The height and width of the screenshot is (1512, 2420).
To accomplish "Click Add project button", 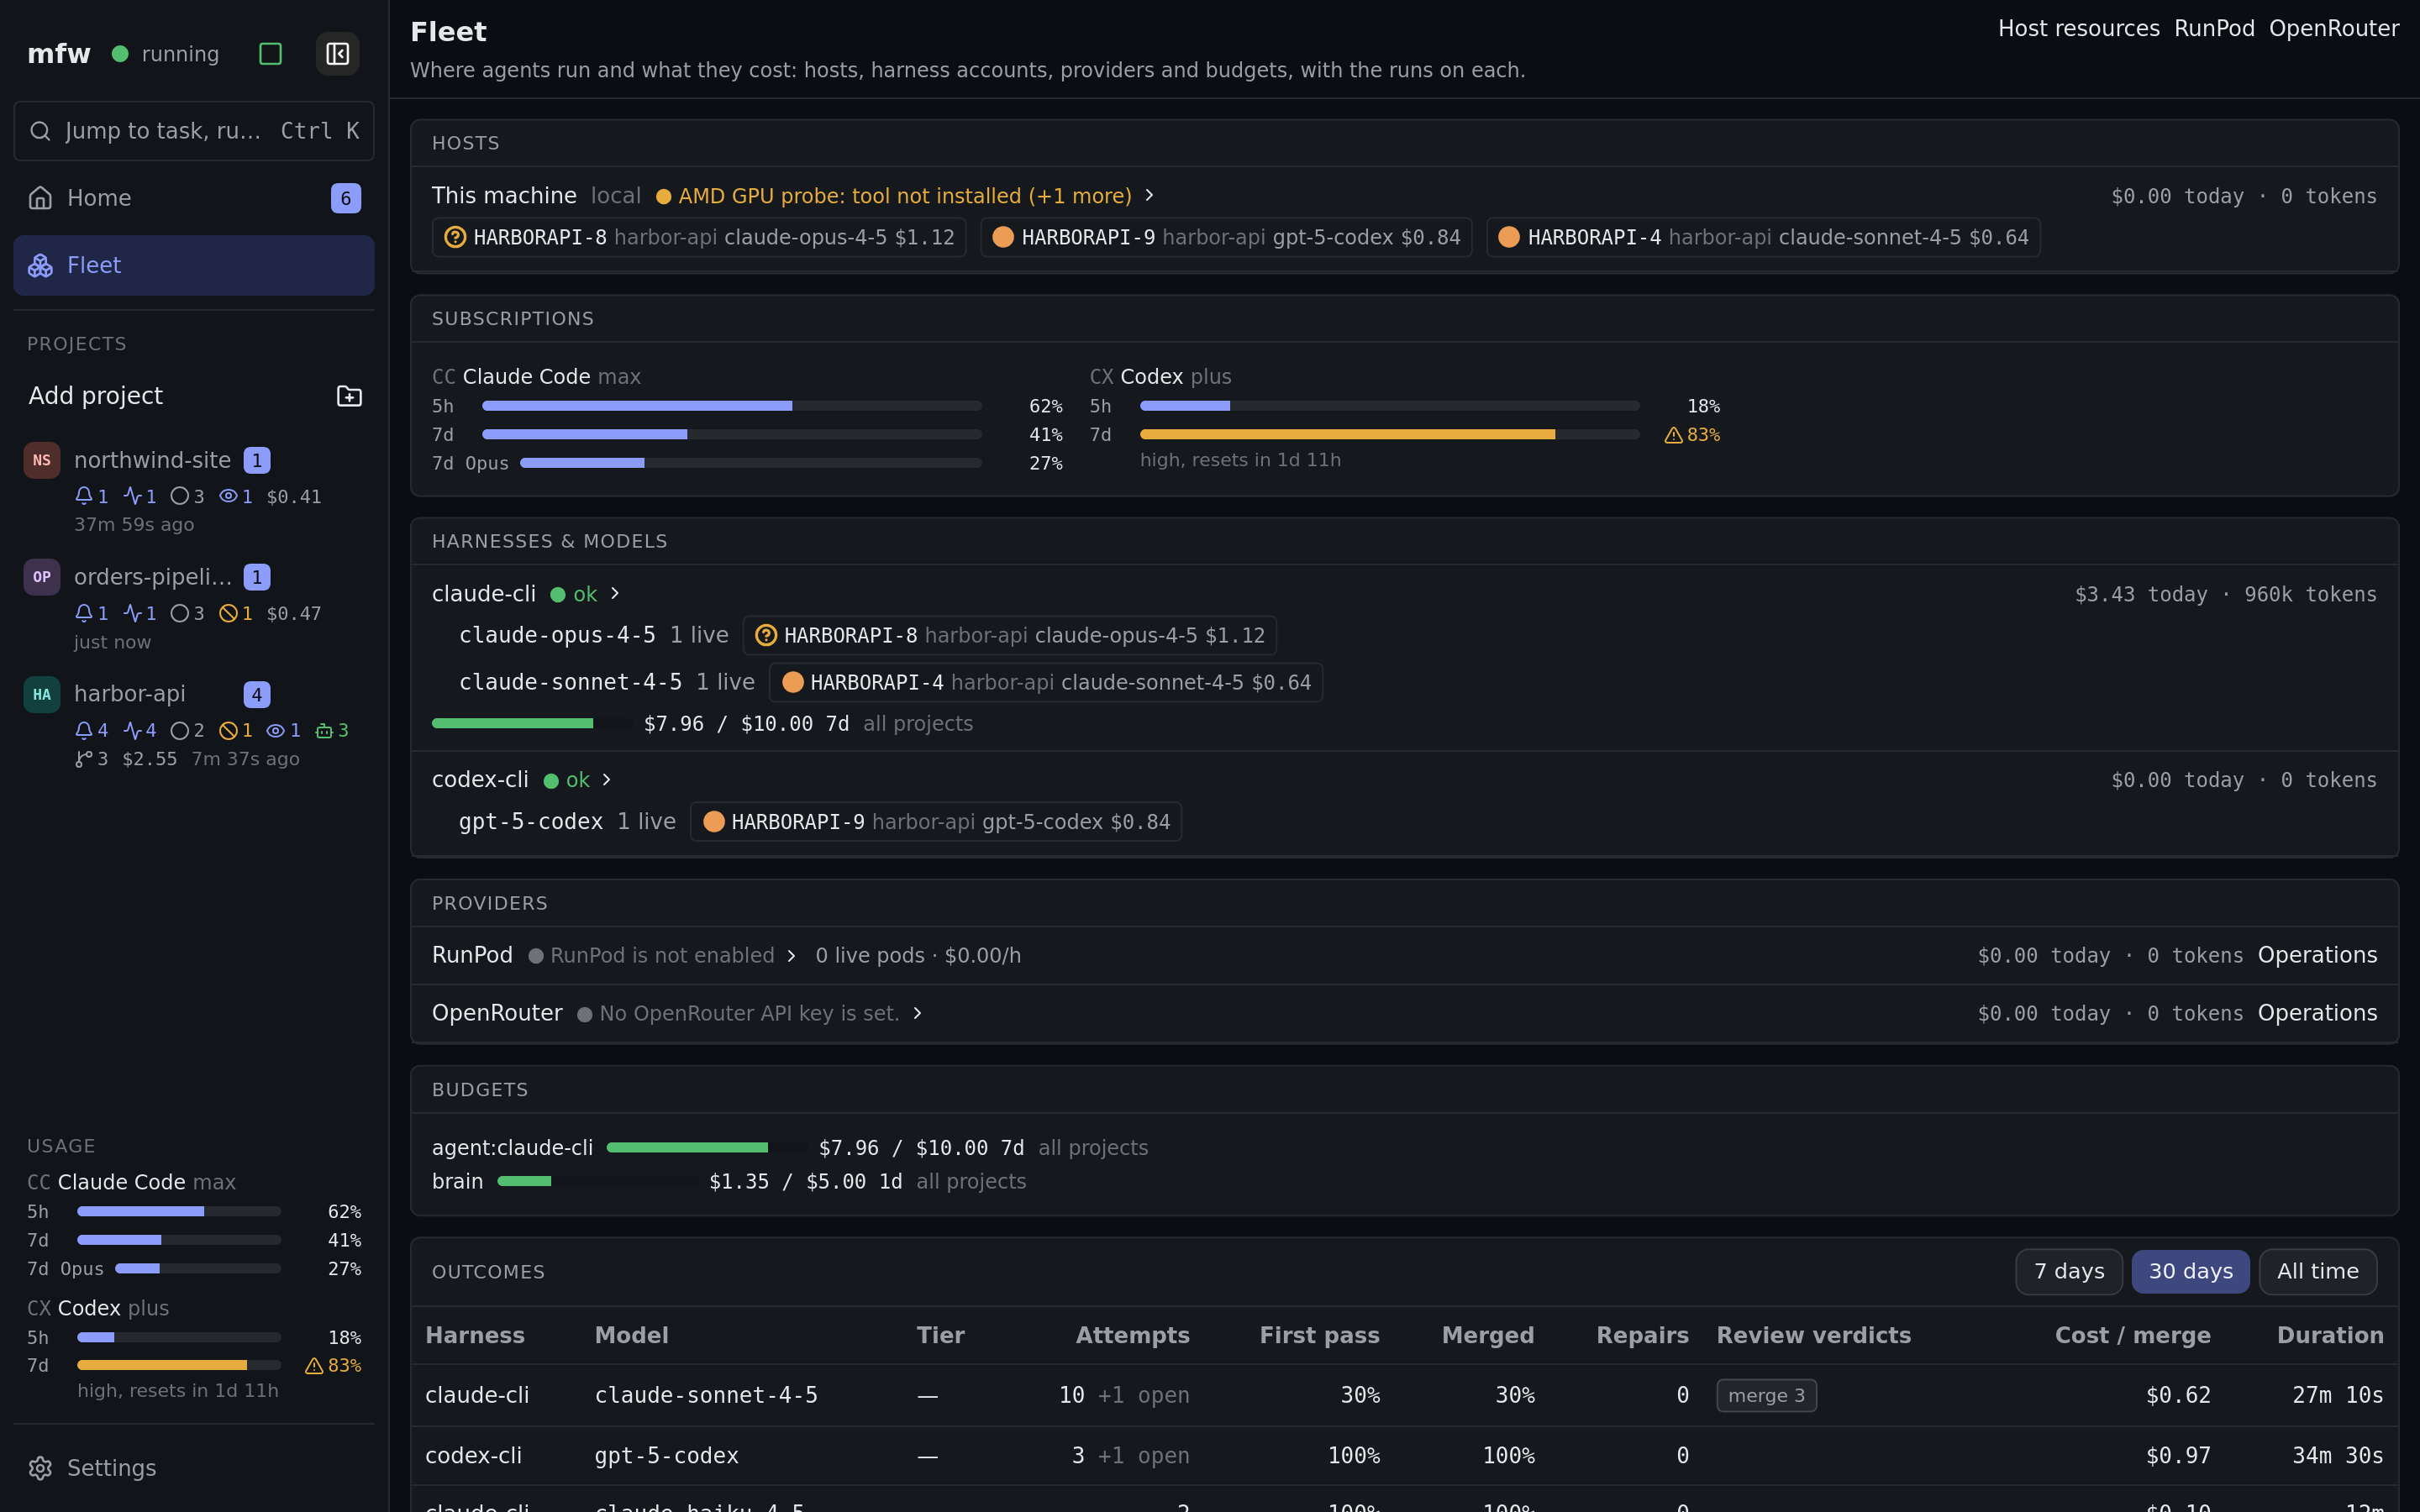I will (x=194, y=396).
